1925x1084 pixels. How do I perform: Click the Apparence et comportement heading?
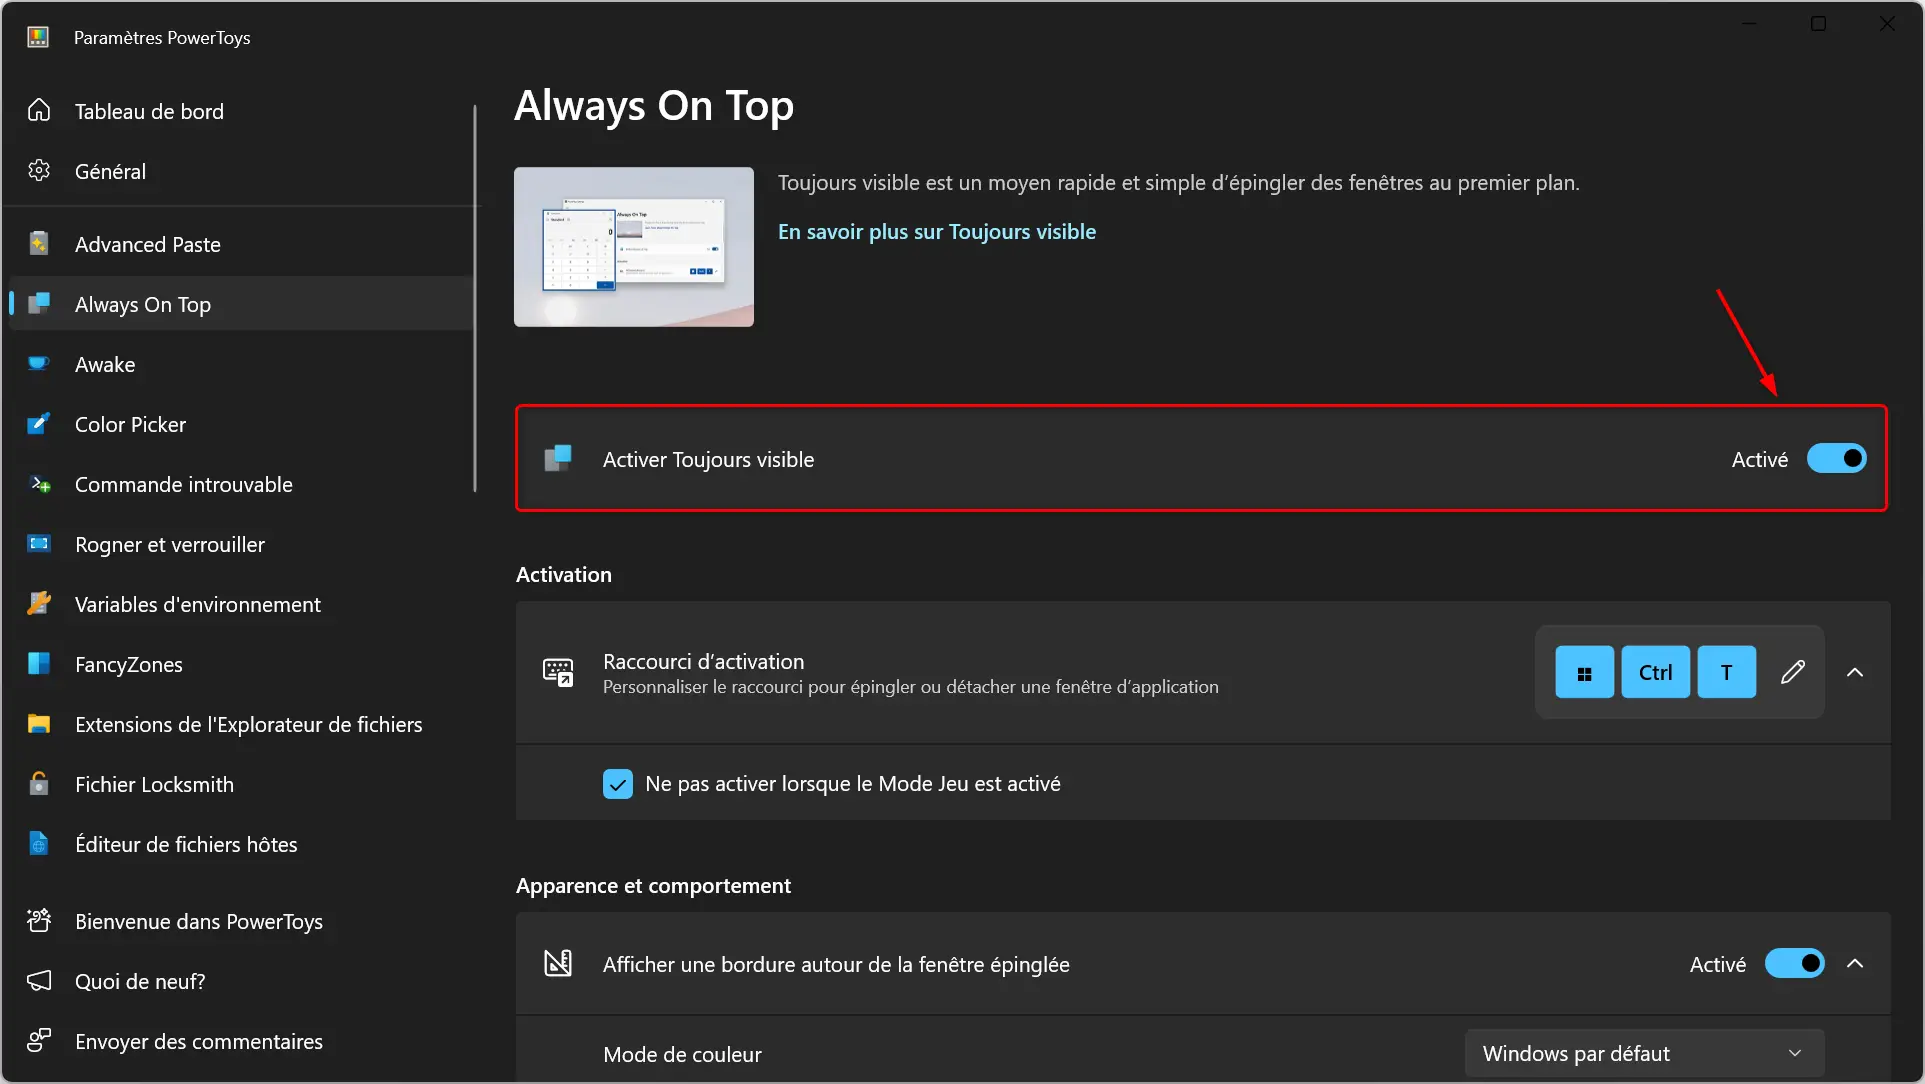[653, 886]
